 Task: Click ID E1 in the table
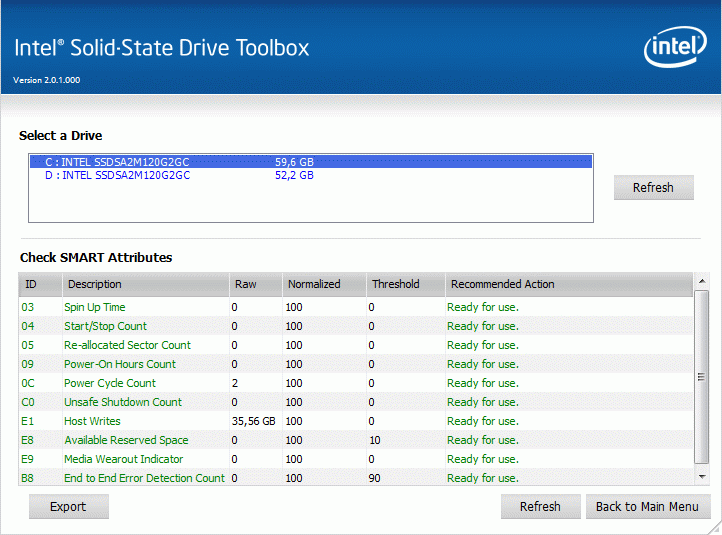point(28,421)
